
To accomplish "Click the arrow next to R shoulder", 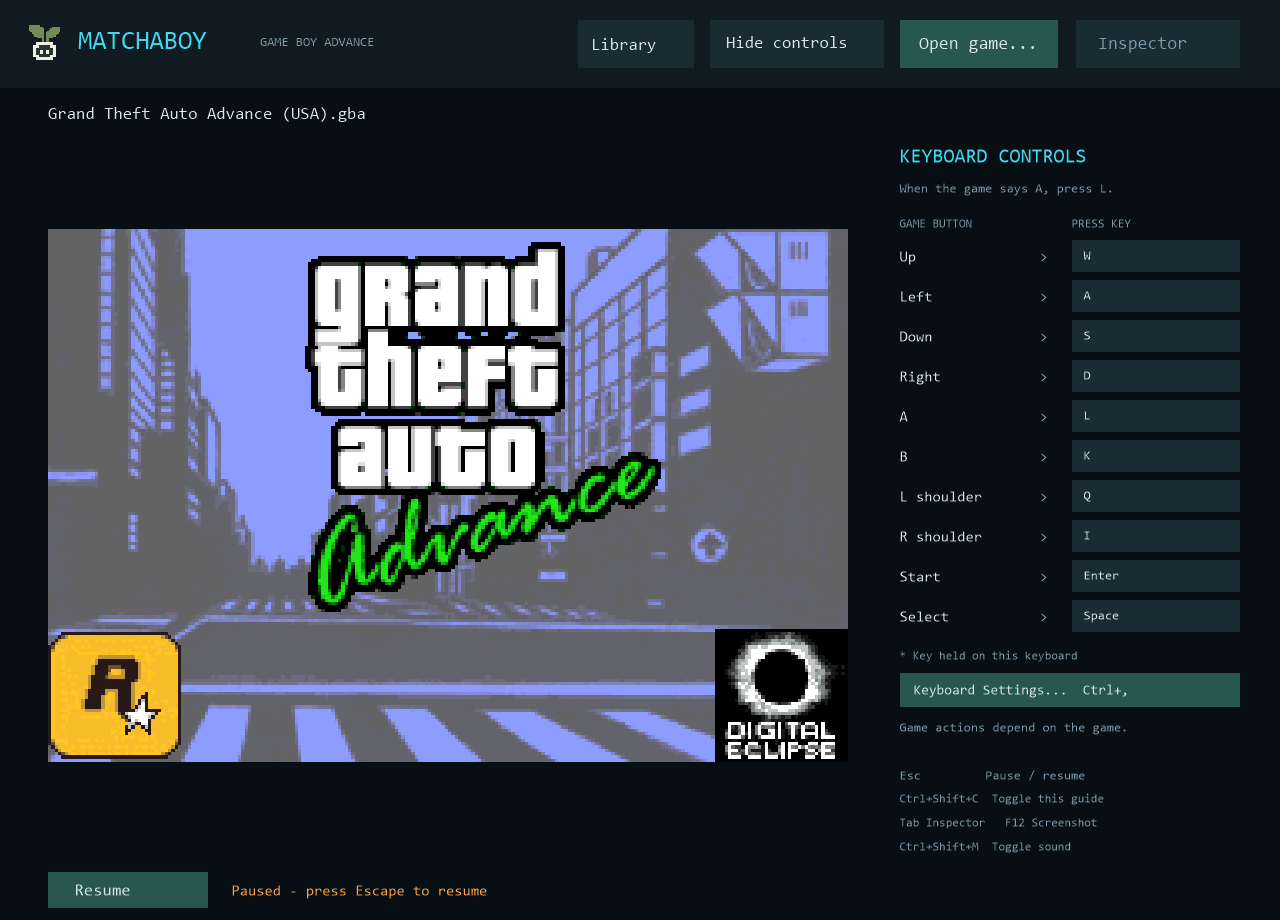I will (1044, 537).
